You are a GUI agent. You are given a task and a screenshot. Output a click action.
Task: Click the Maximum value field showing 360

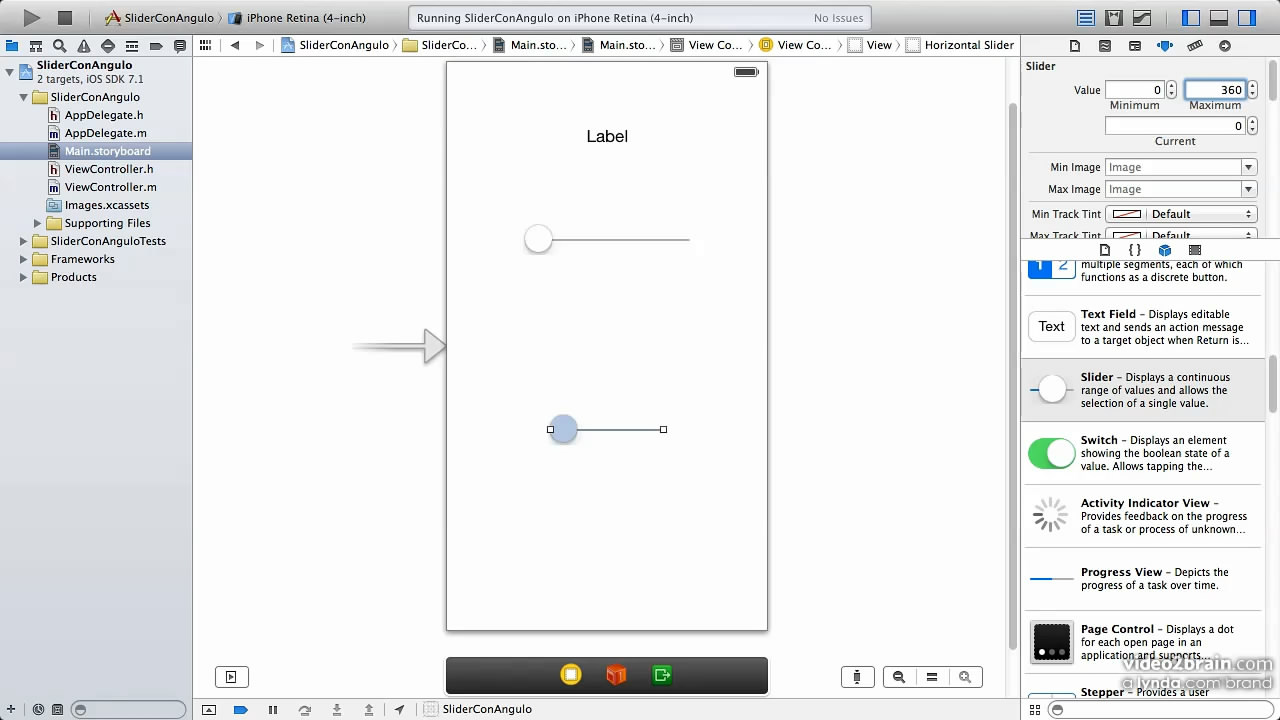pyautogui.click(x=1215, y=90)
